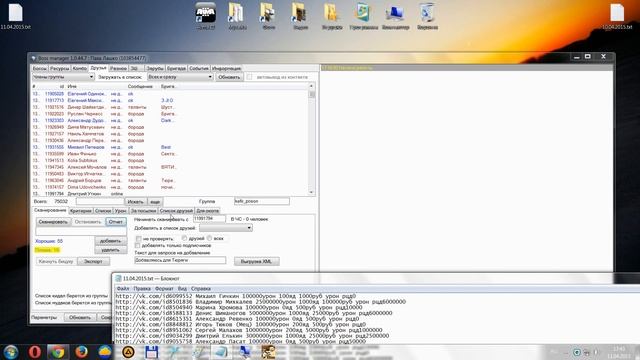The height and width of the screenshot is (360, 640).
Task: Click the Отчет button
Action: [x=116, y=222]
